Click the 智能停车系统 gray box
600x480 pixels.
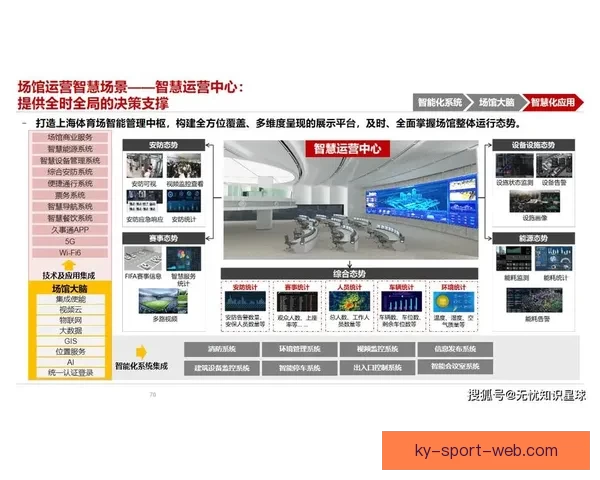click(x=300, y=368)
